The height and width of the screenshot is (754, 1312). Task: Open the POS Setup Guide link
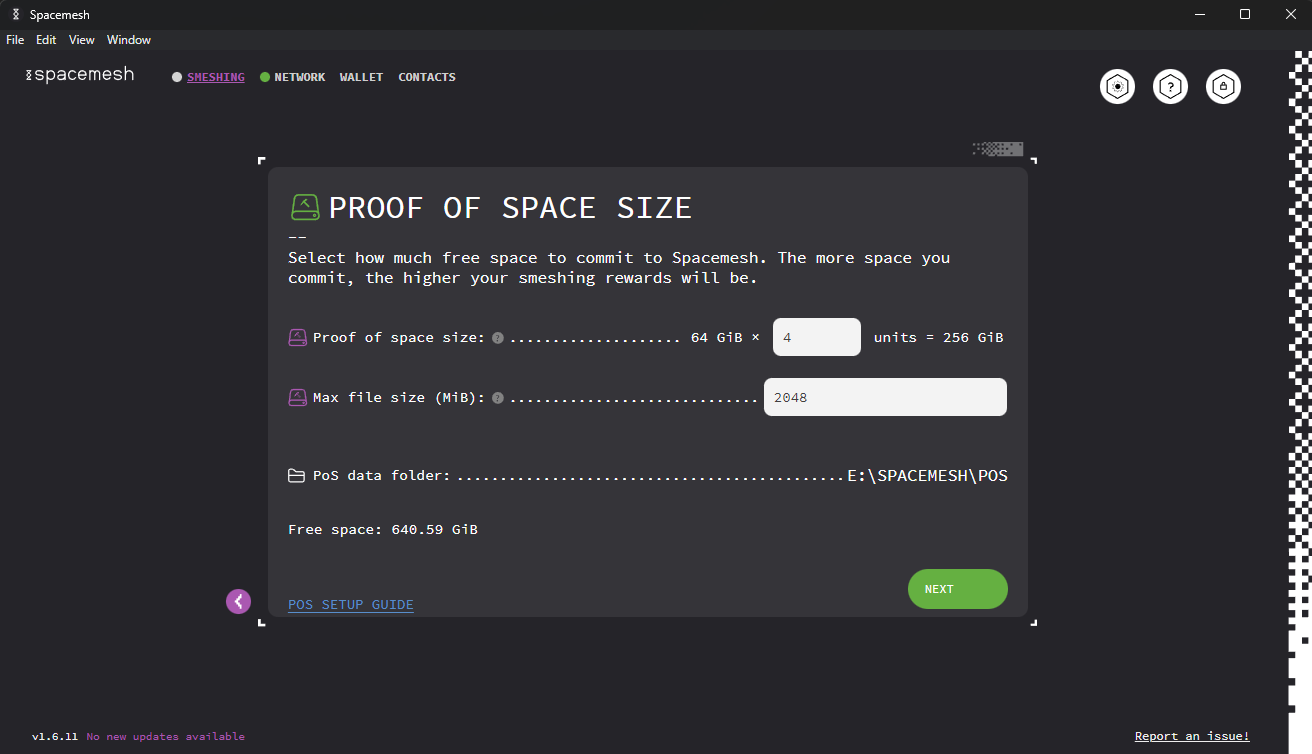351,605
